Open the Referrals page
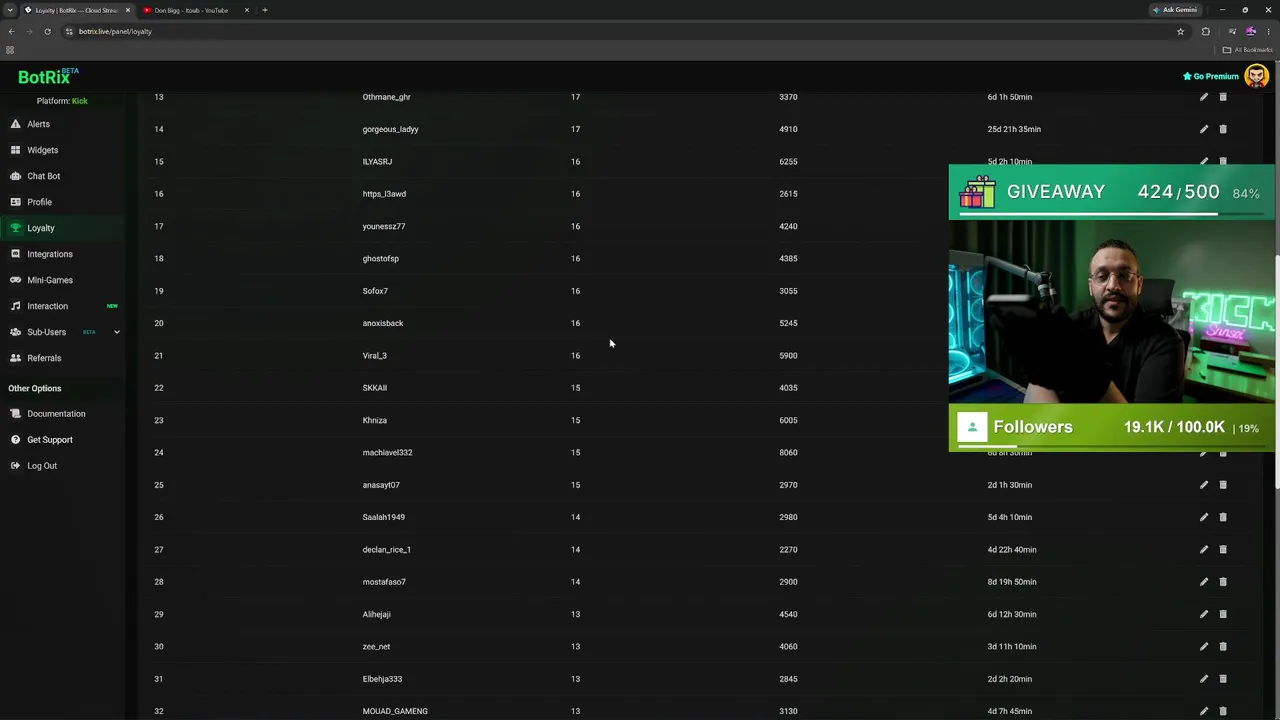The height and width of the screenshot is (720, 1280). [x=44, y=358]
